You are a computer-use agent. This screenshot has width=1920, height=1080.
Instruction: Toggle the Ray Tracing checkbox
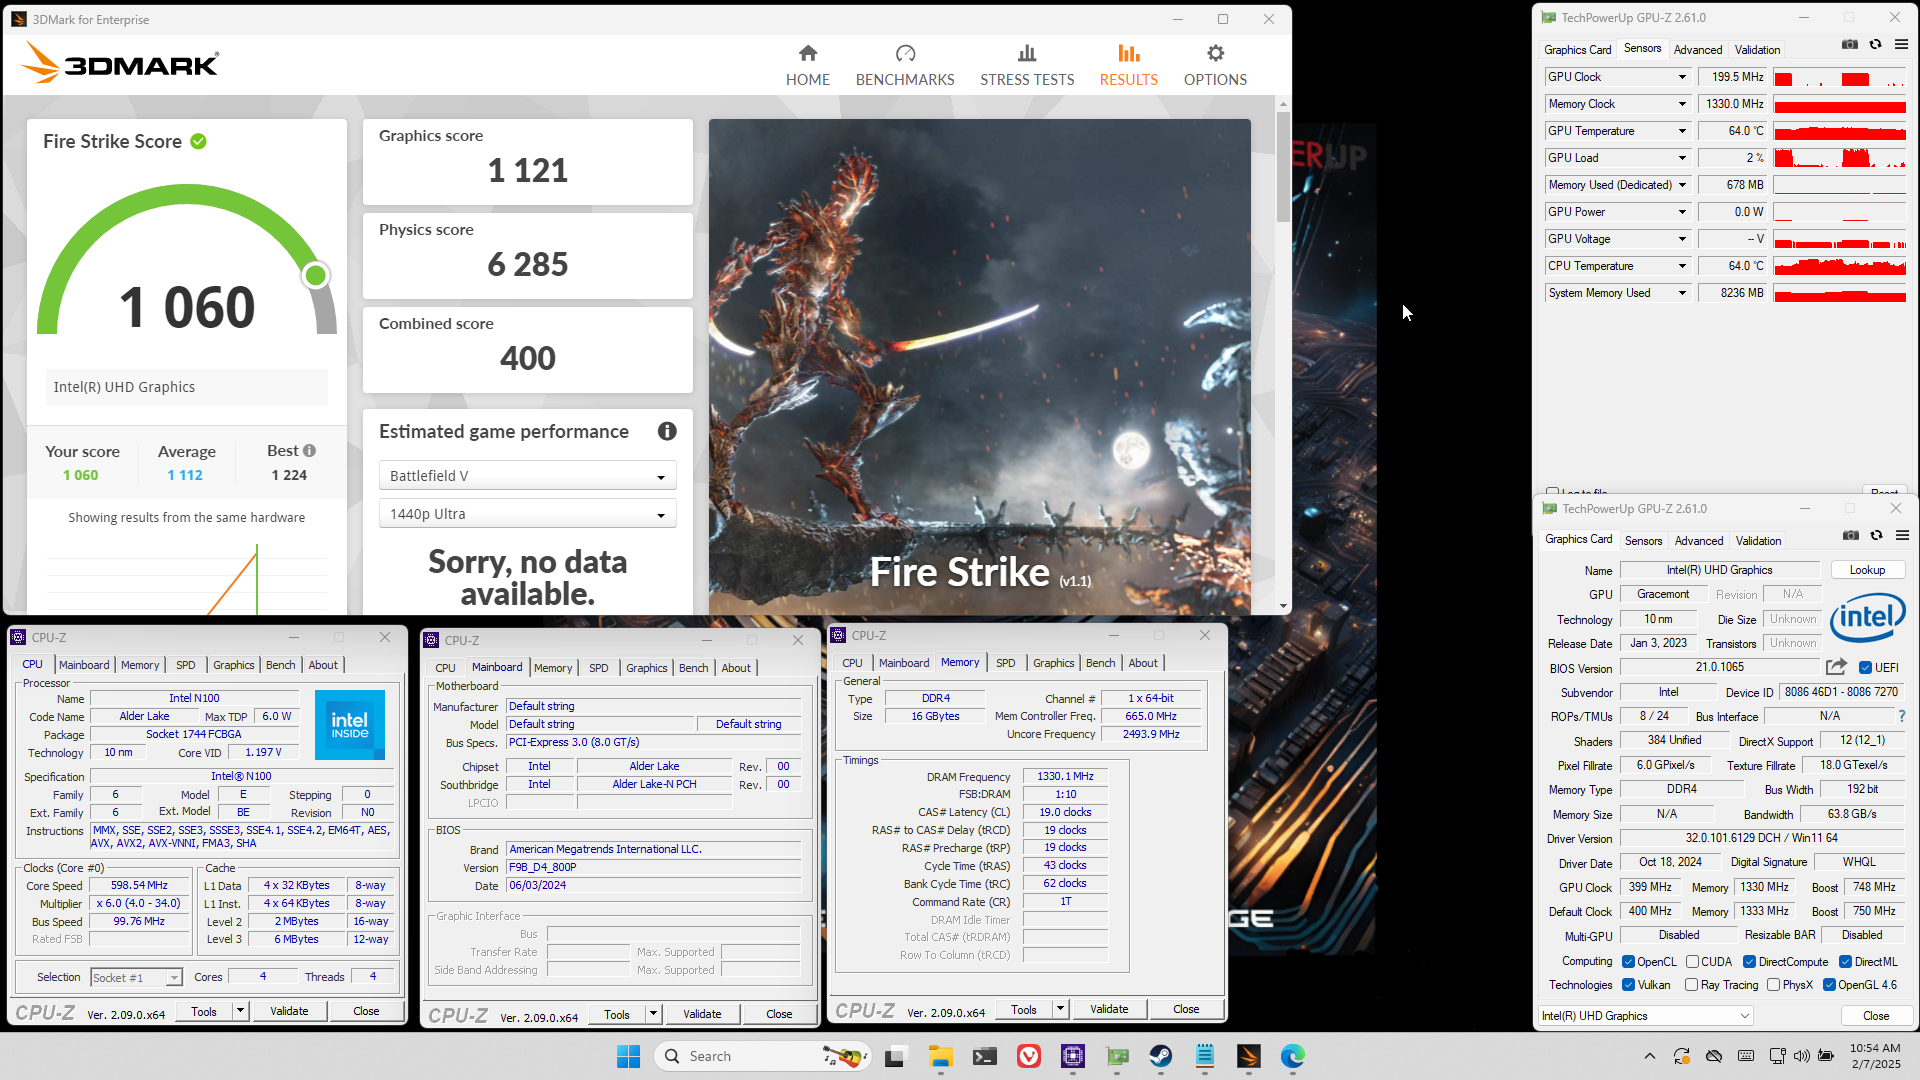(x=1691, y=985)
